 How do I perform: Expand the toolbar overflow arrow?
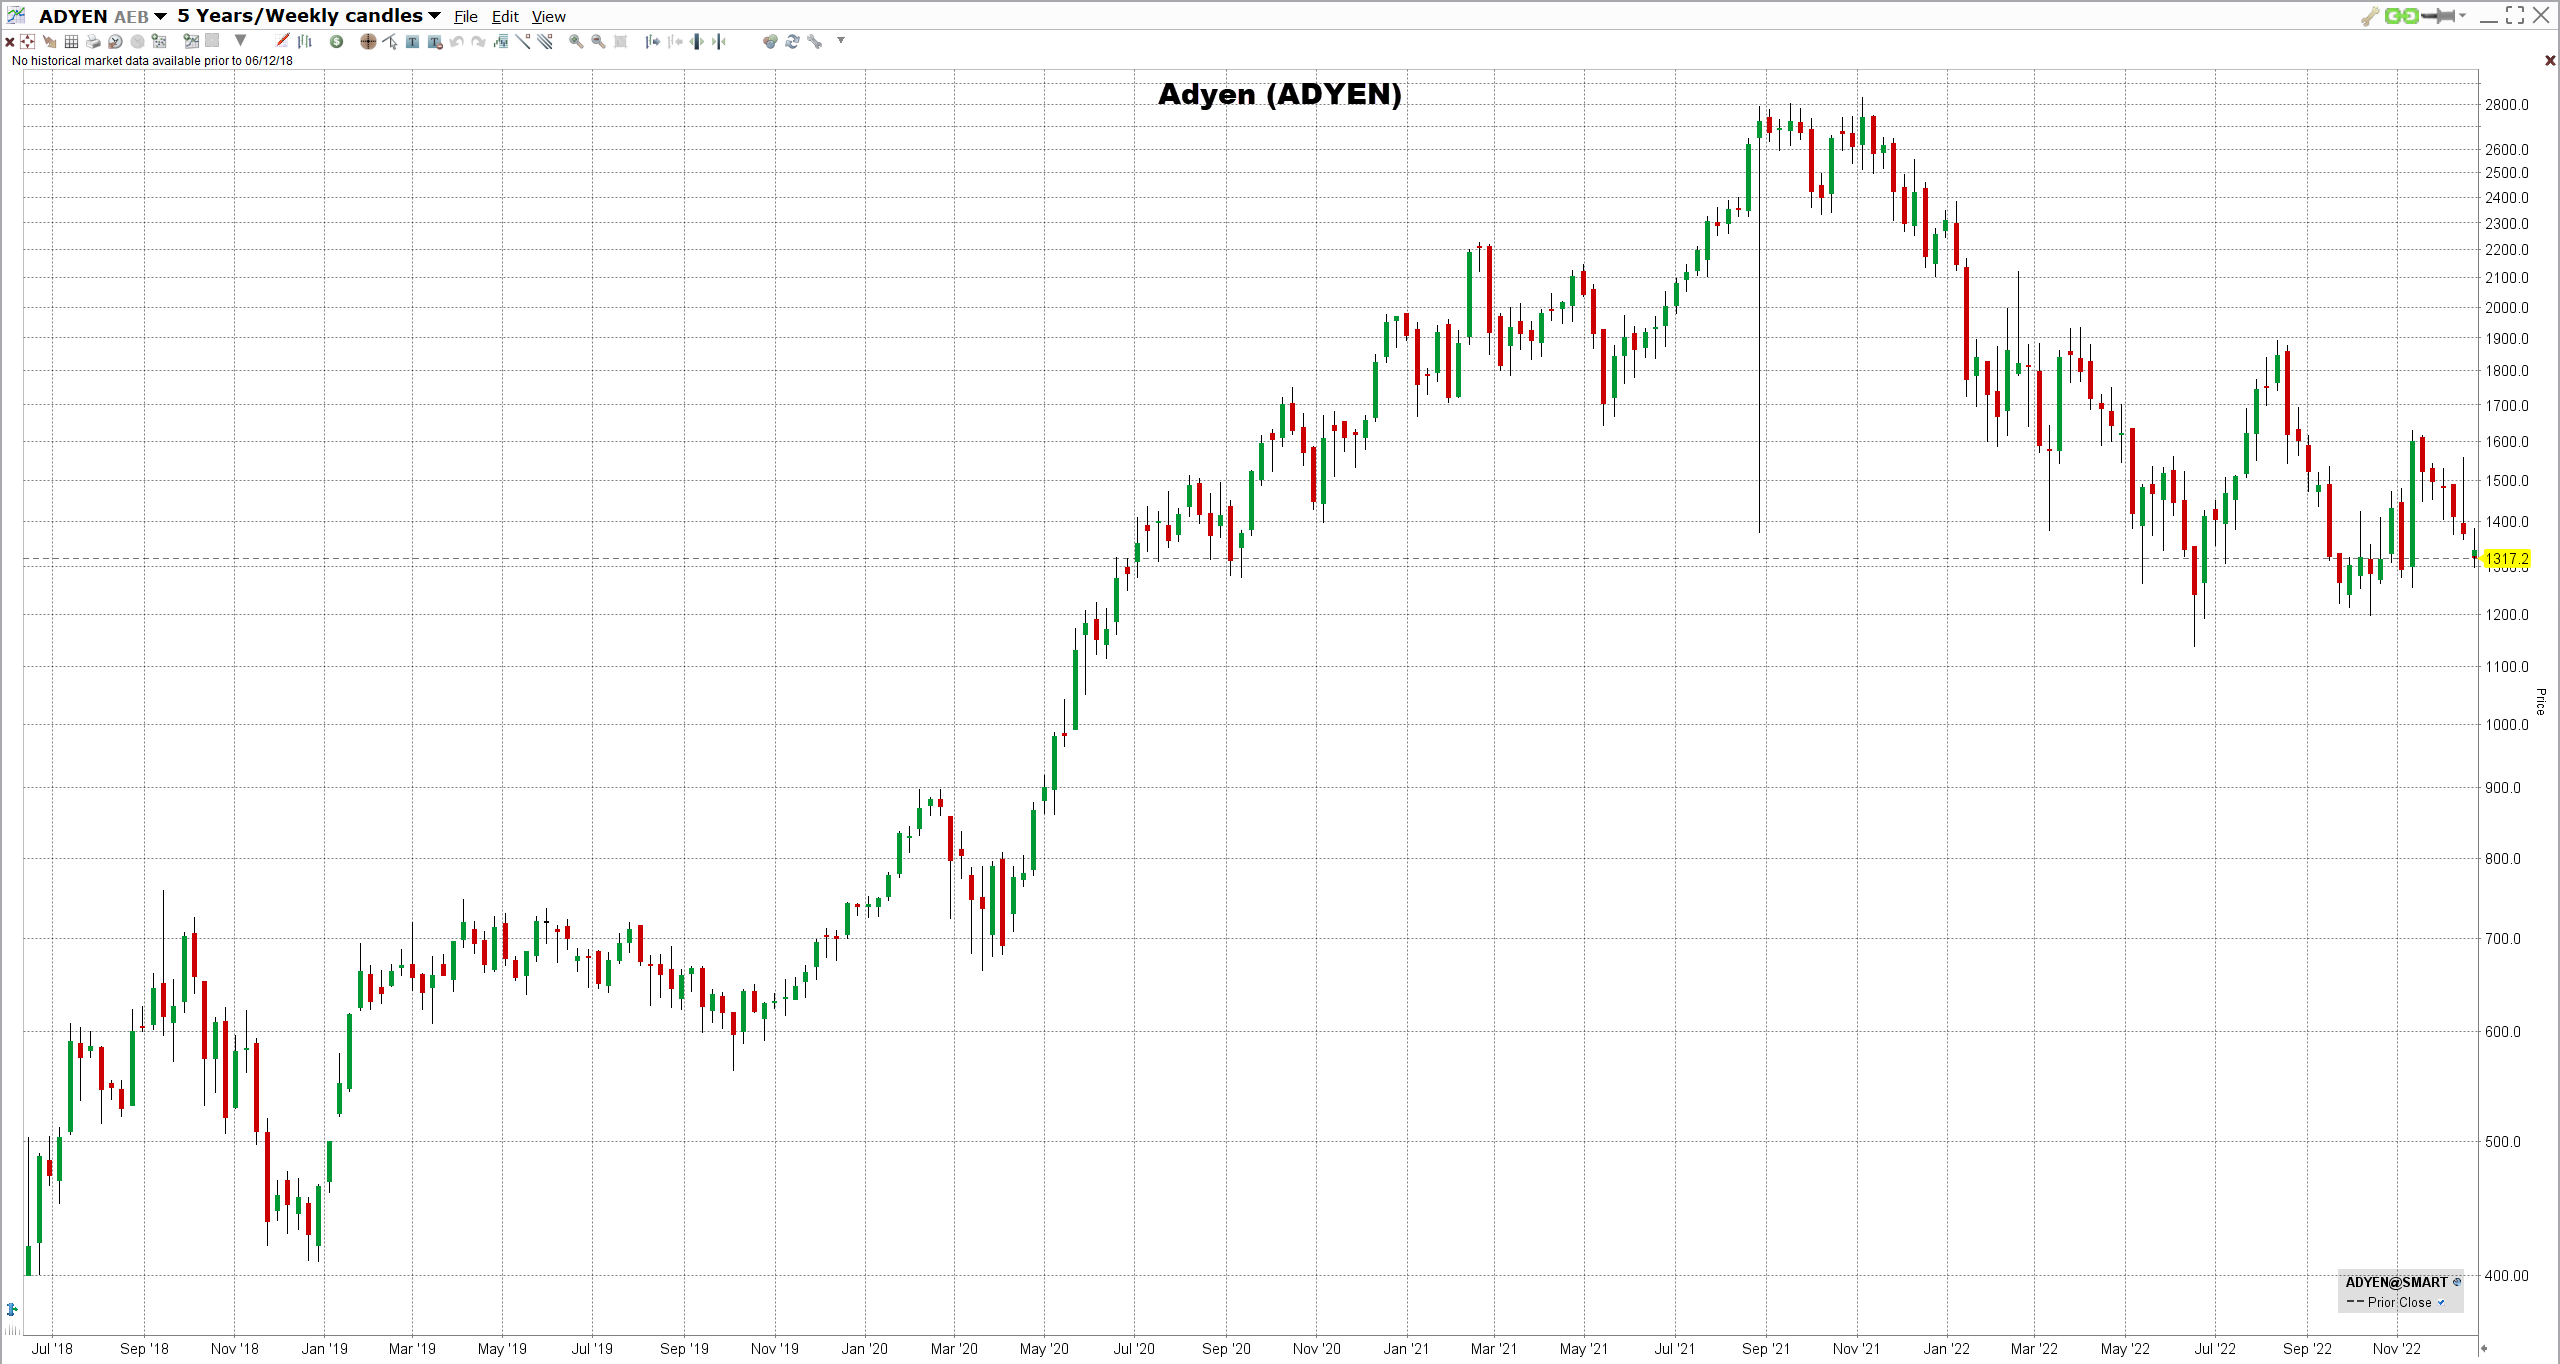pos(840,40)
